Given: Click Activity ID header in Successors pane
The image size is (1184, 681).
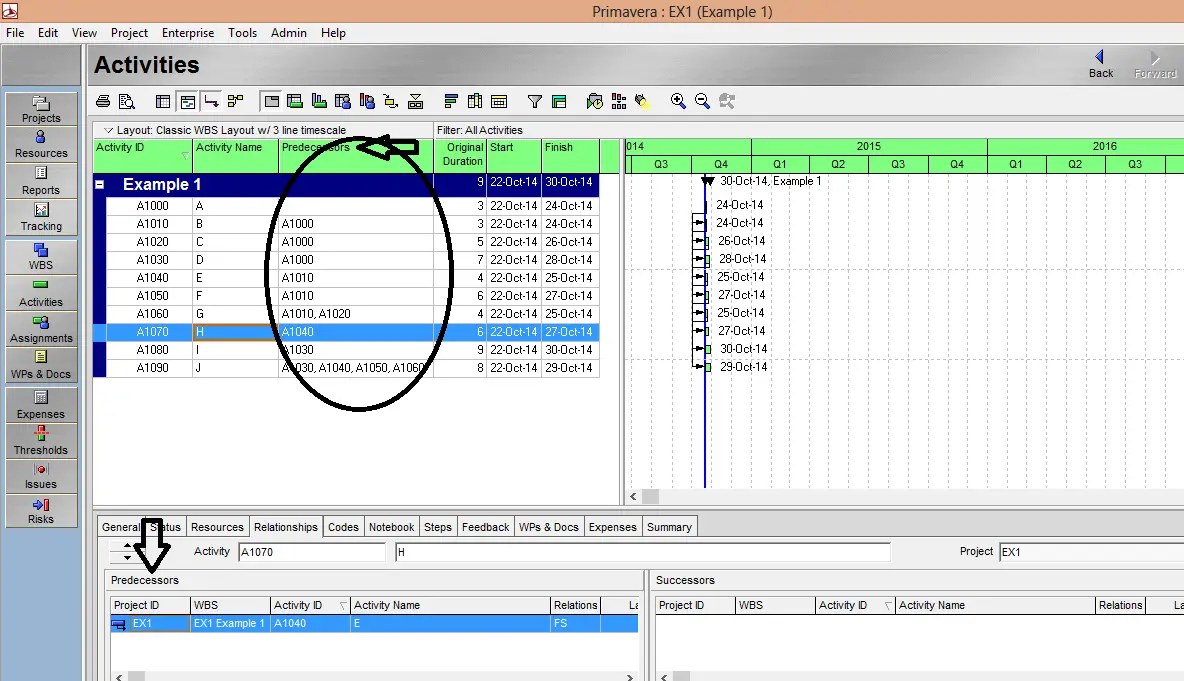Looking at the screenshot, I should click(855, 606).
